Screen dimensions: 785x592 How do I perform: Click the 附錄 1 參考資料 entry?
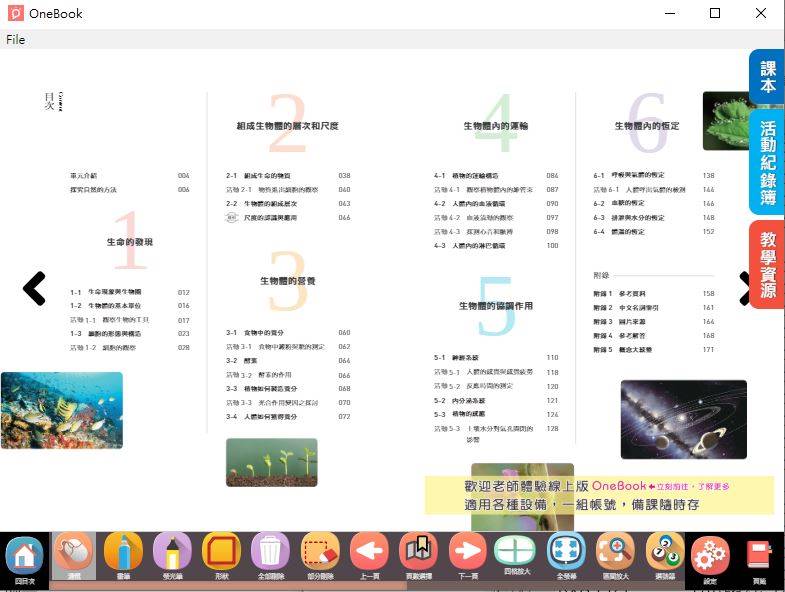coord(654,293)
